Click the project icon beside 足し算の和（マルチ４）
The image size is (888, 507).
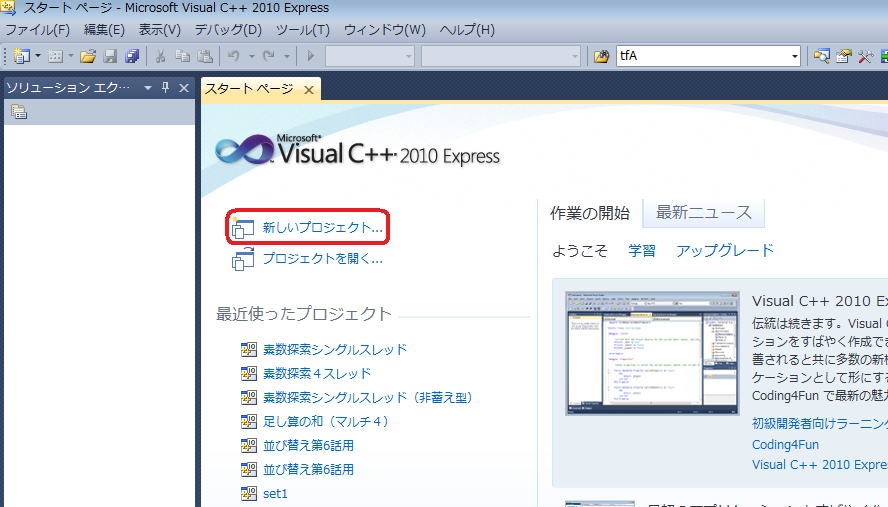point(249,421)
